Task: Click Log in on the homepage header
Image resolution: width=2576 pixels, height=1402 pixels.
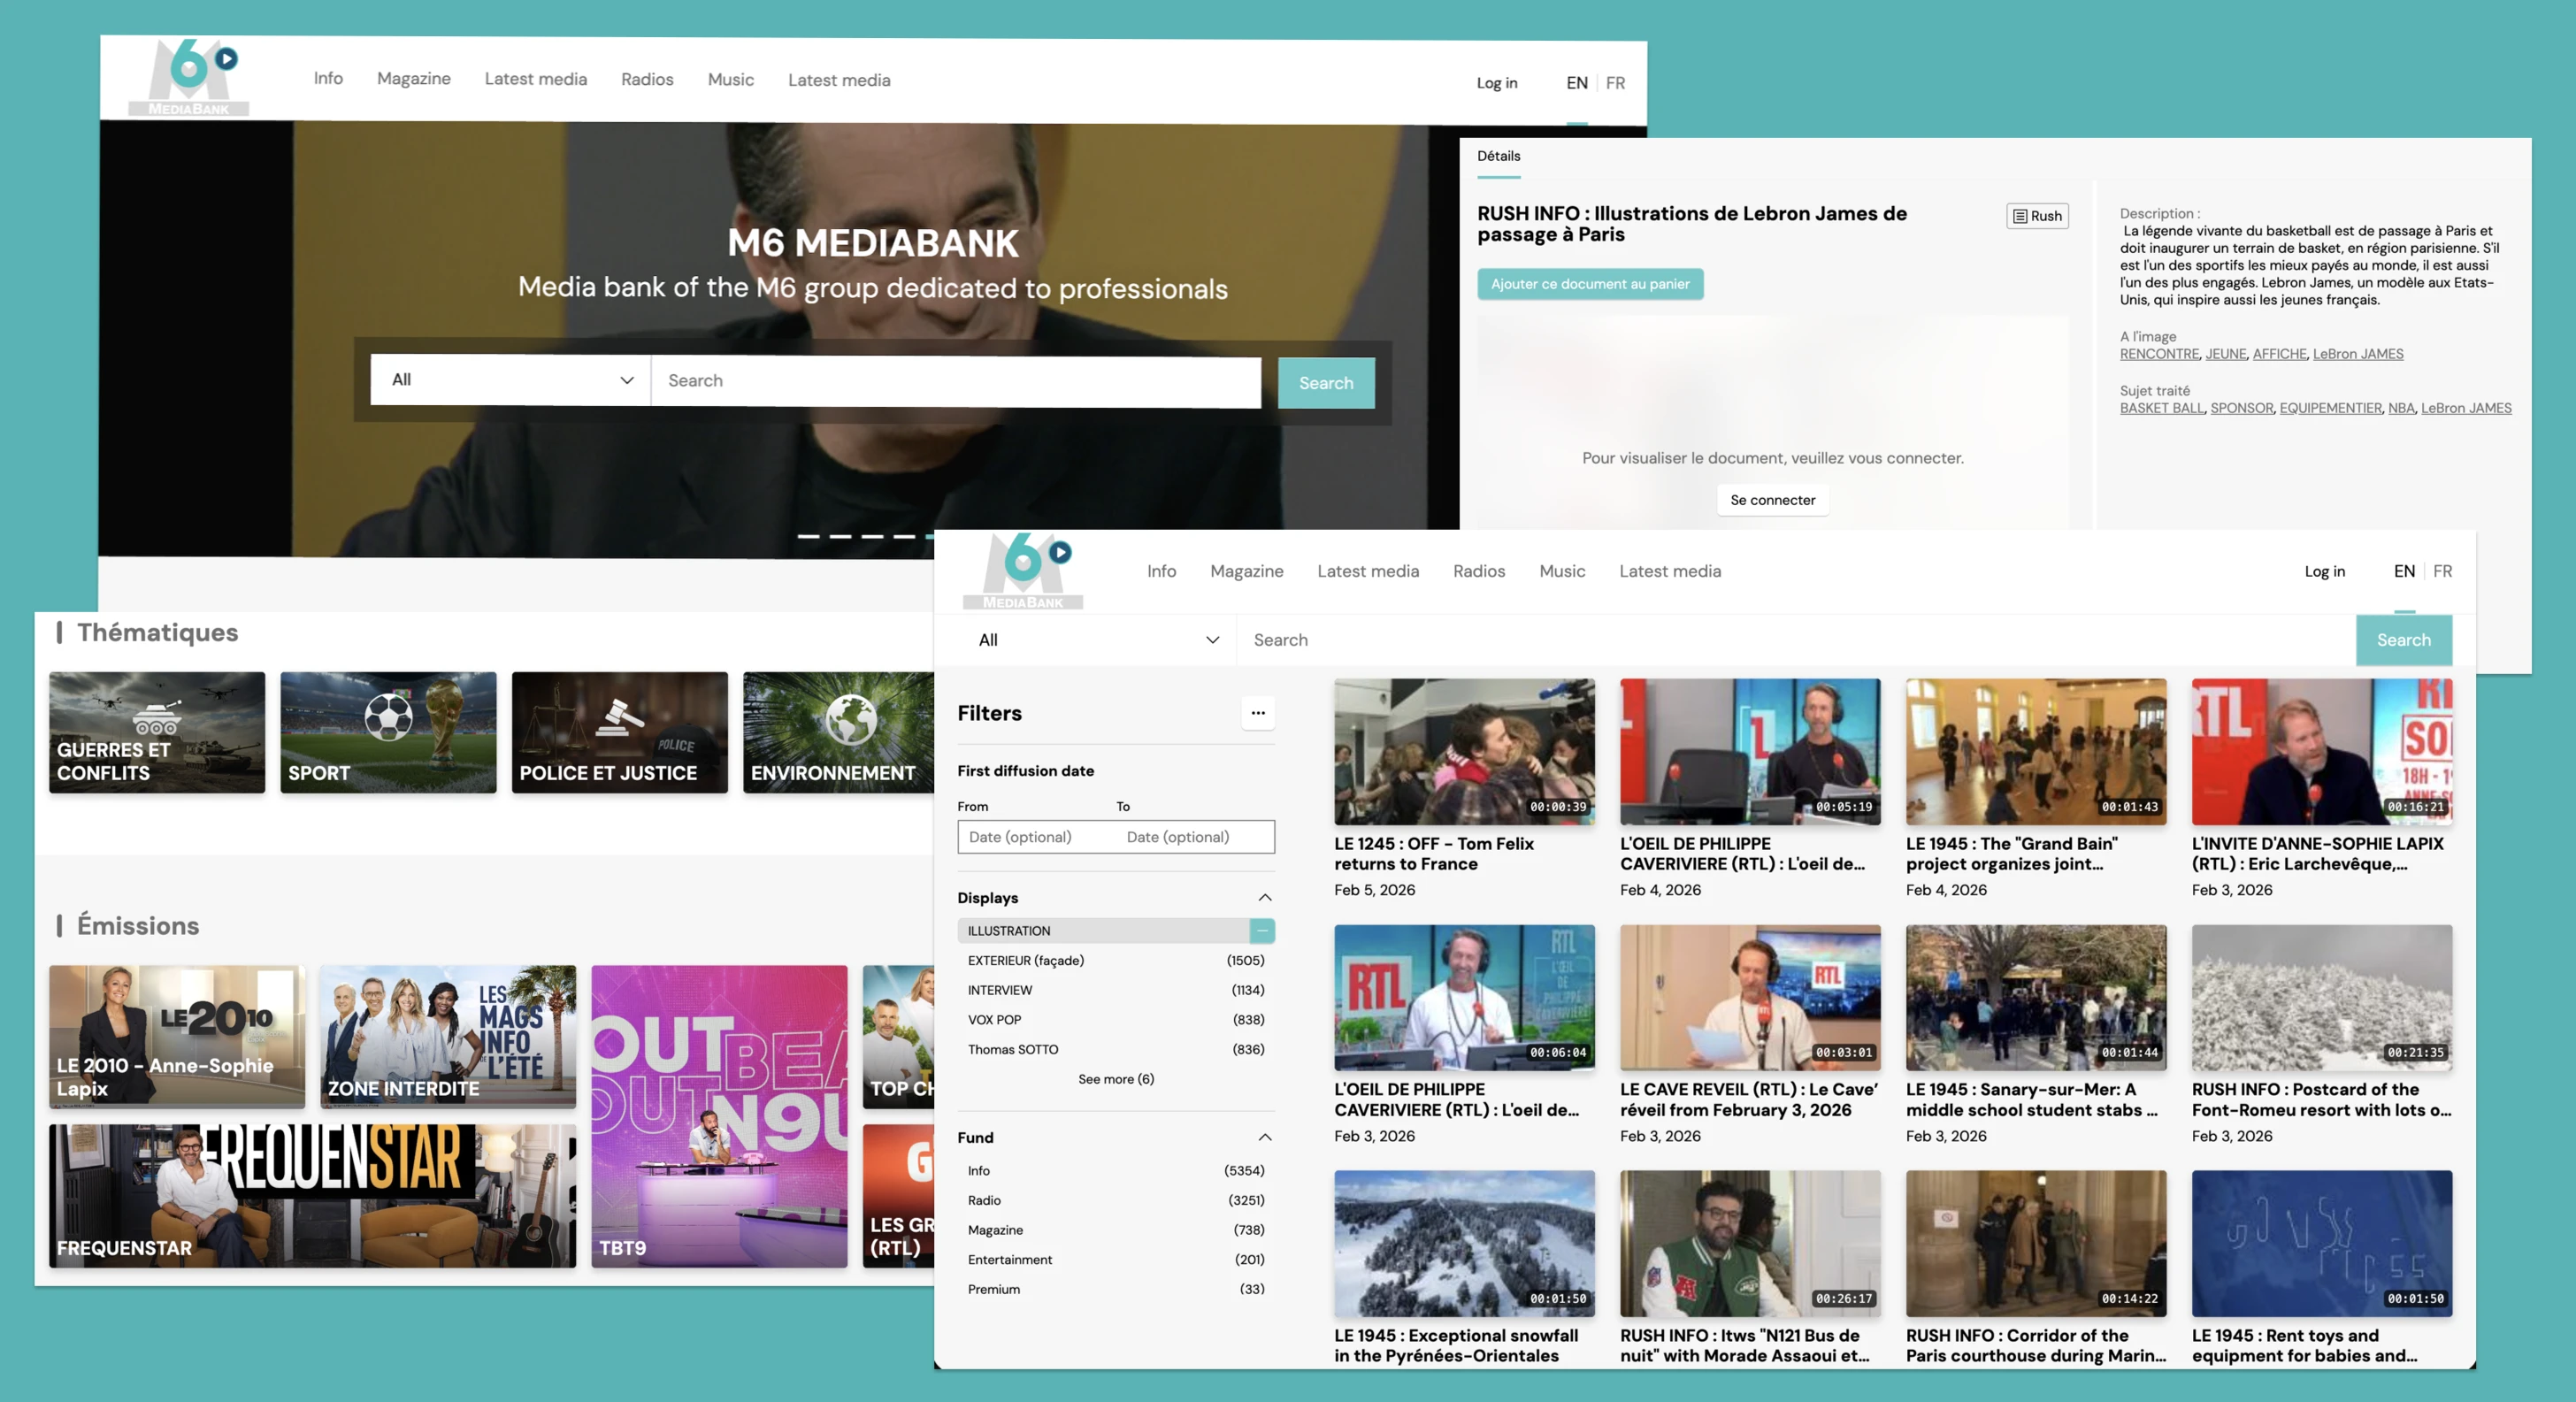Action: [x=1497, y=83]
